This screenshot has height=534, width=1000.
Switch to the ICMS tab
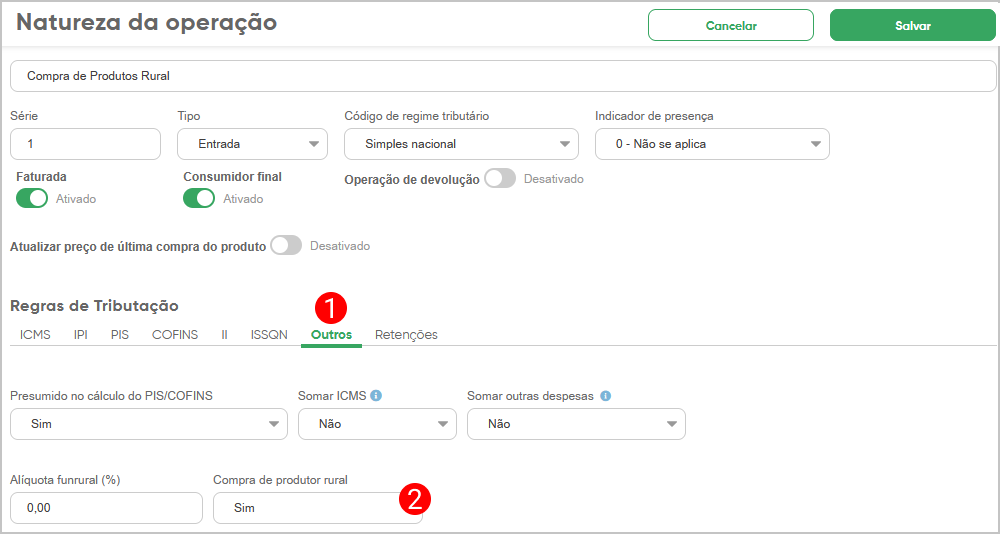(35, 335)
